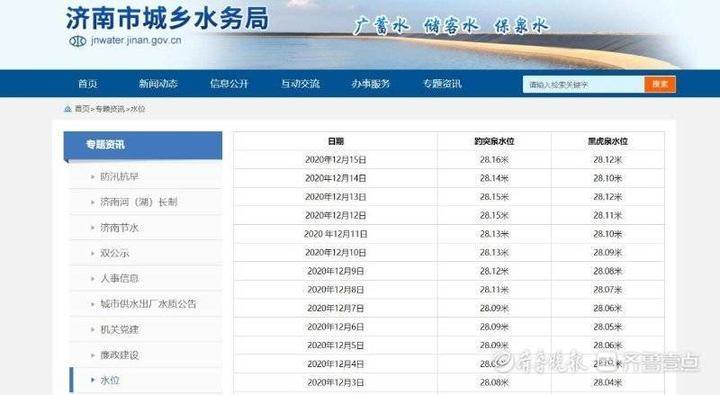Click the water bureau logo icon
The height and width of the screenshot is (395, 720).
(77, 41)
